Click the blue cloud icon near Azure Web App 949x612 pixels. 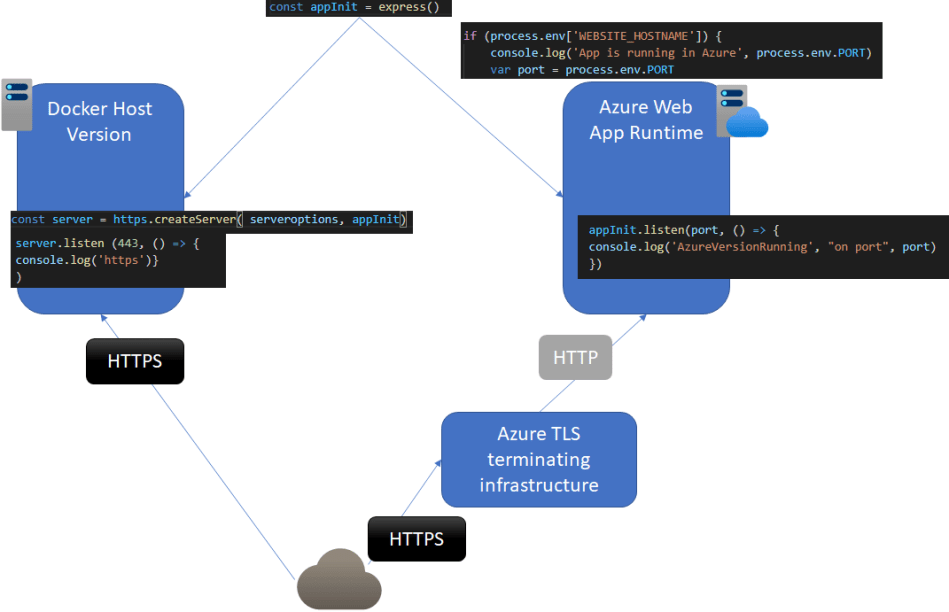click(747, 122)
